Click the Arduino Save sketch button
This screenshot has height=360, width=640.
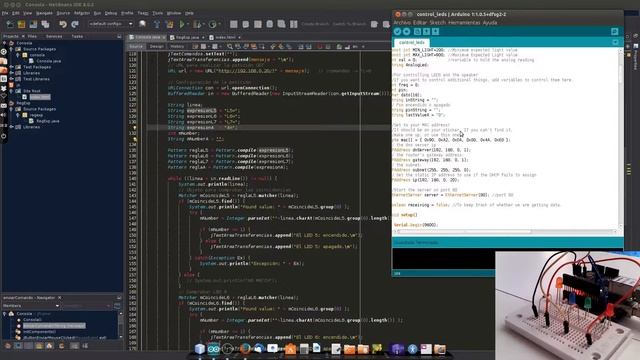[x=436, y=31]
